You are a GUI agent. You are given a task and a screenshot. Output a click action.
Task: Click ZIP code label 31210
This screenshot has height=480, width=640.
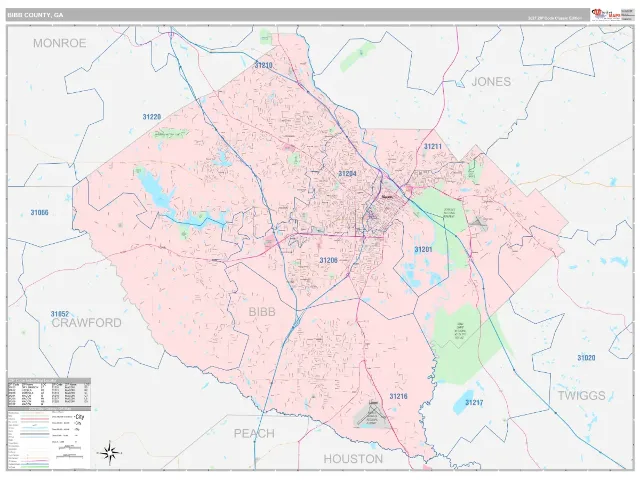(x=263, y=65)
